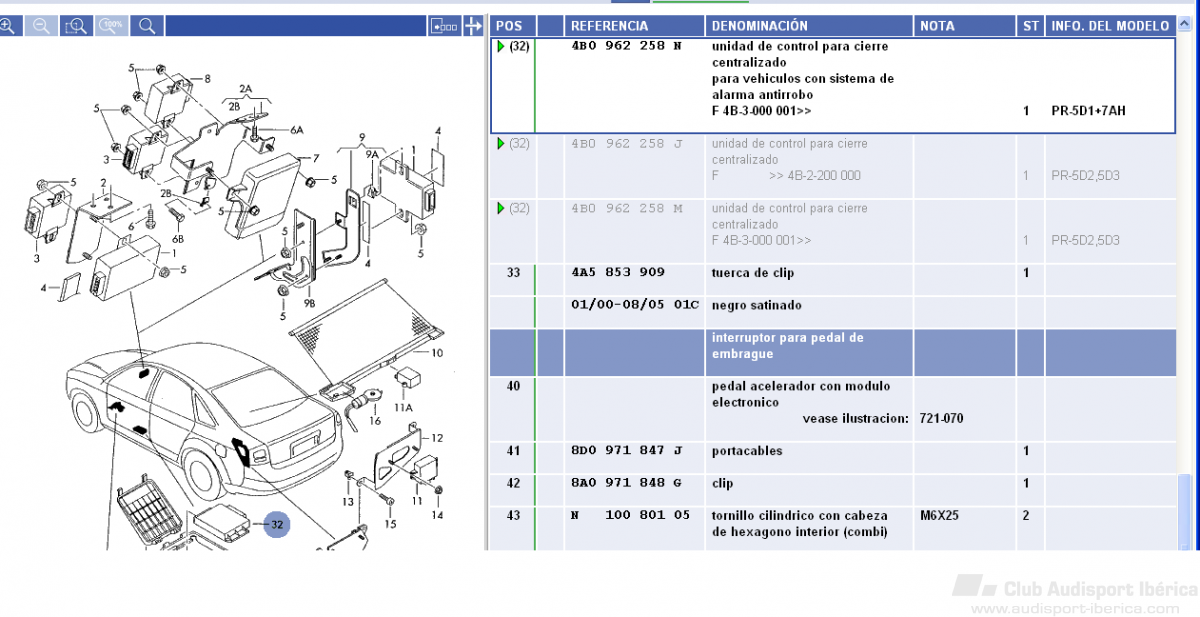Click the illustration thumbnails strip icon
This screenshot has width=1200, height=617.
point(443,26)
